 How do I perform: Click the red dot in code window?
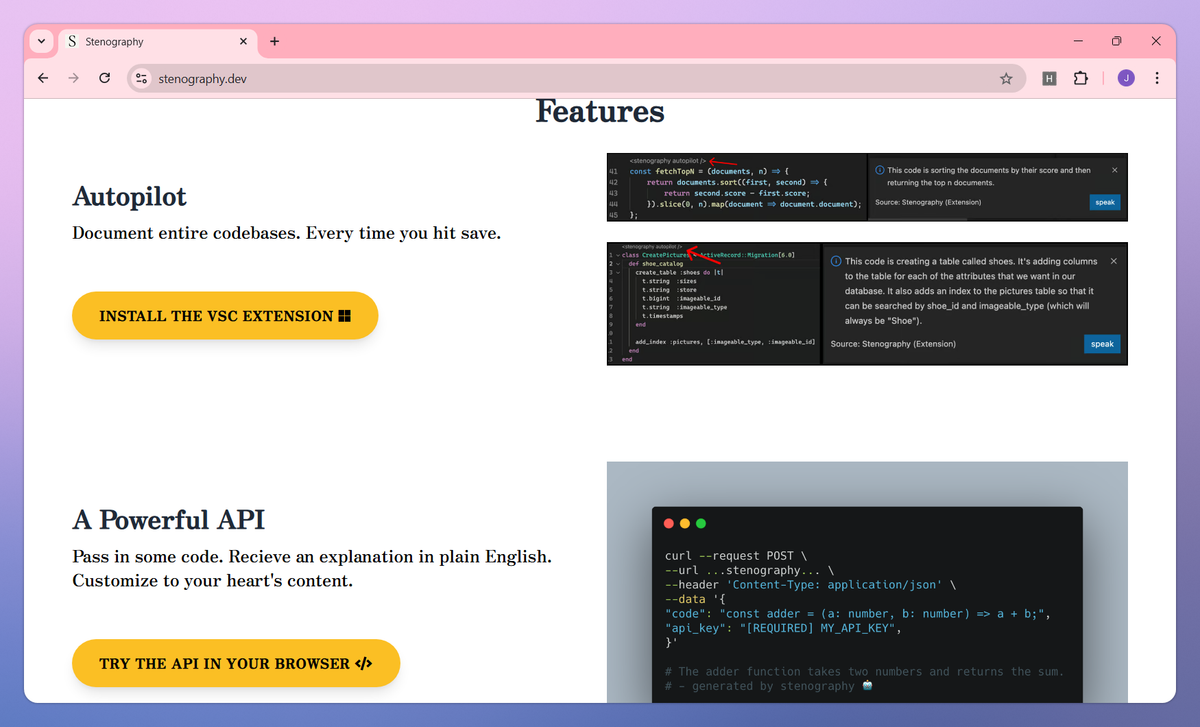(669, 523)
